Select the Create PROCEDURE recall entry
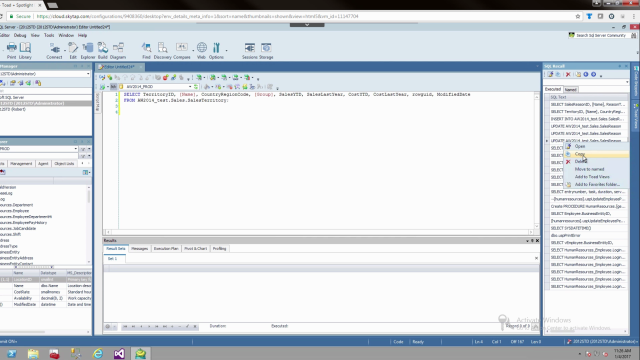 (x=587, y=207)
